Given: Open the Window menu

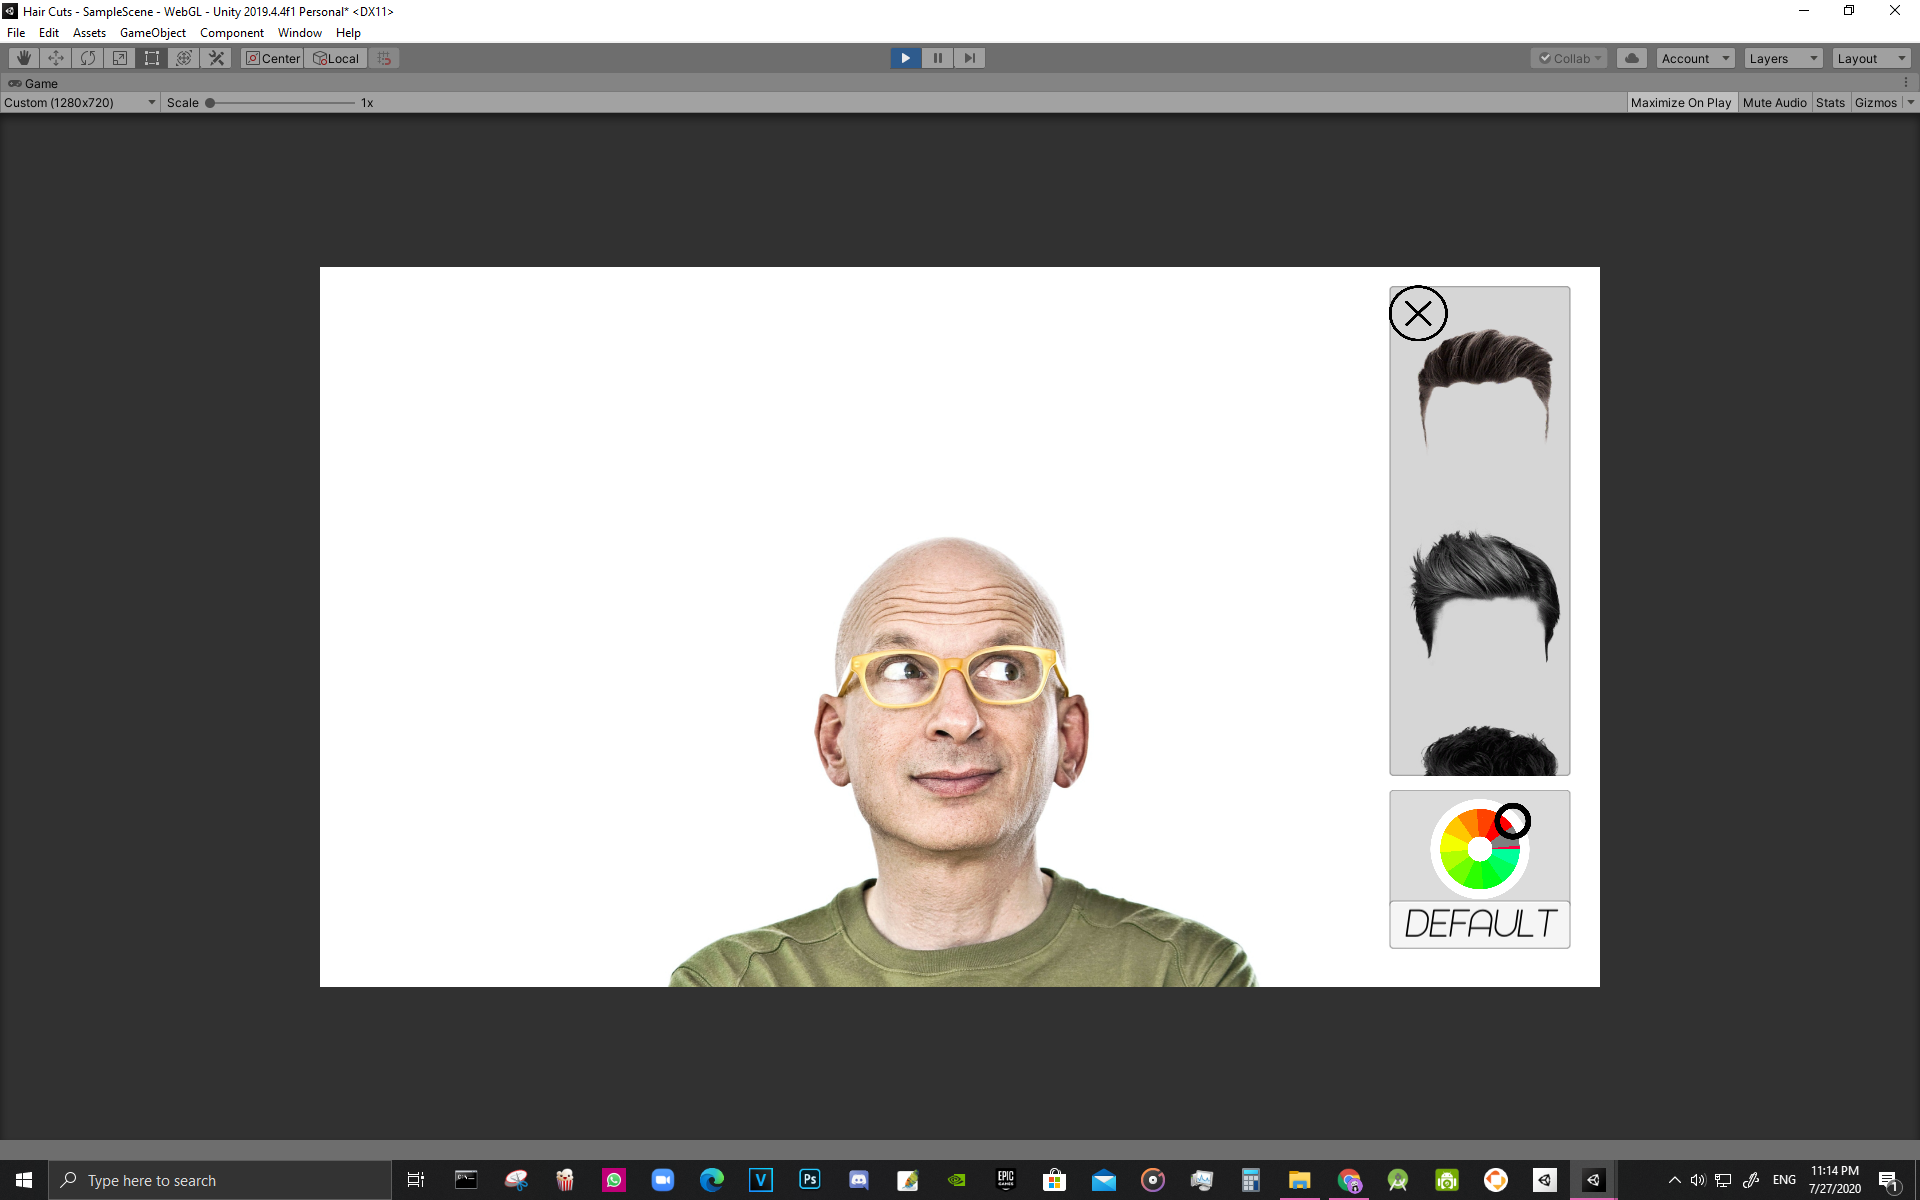Looking at the screenshot, I should click(x=300, y=33).
